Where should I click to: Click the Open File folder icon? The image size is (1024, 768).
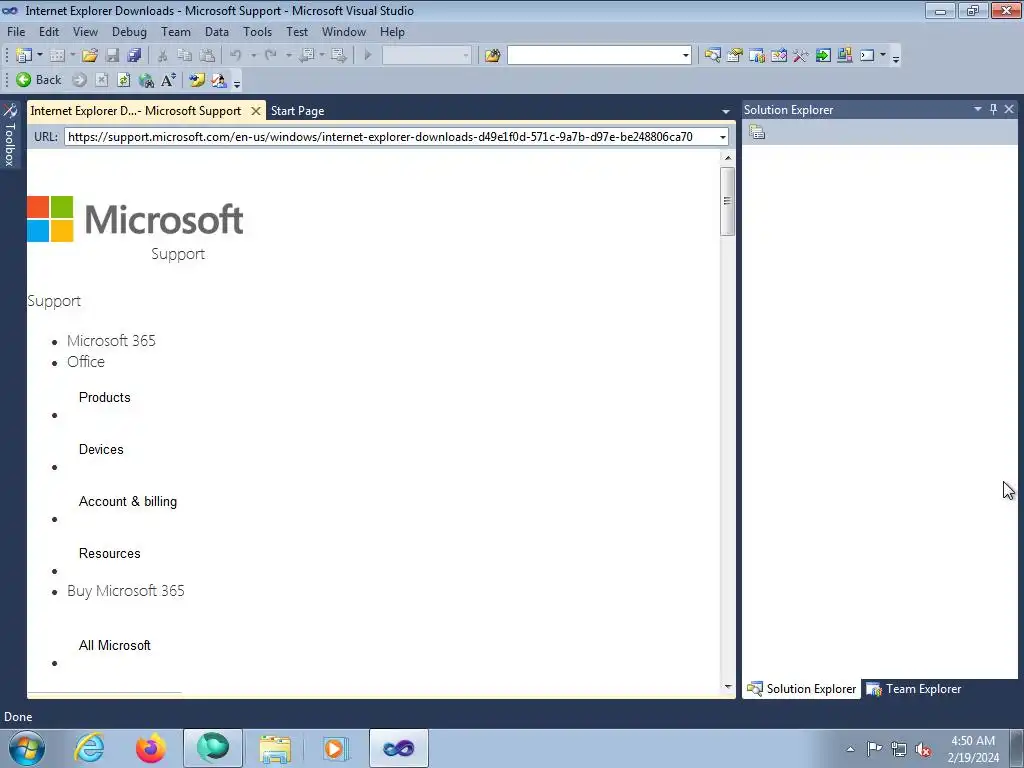coord(90,56)
